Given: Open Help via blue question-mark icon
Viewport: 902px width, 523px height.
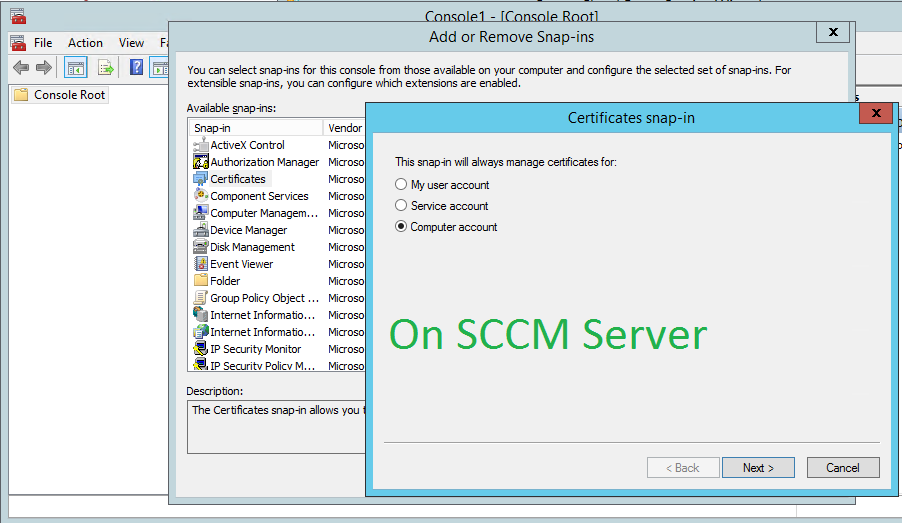Looking at the screenshot, I should pos(136,67).
